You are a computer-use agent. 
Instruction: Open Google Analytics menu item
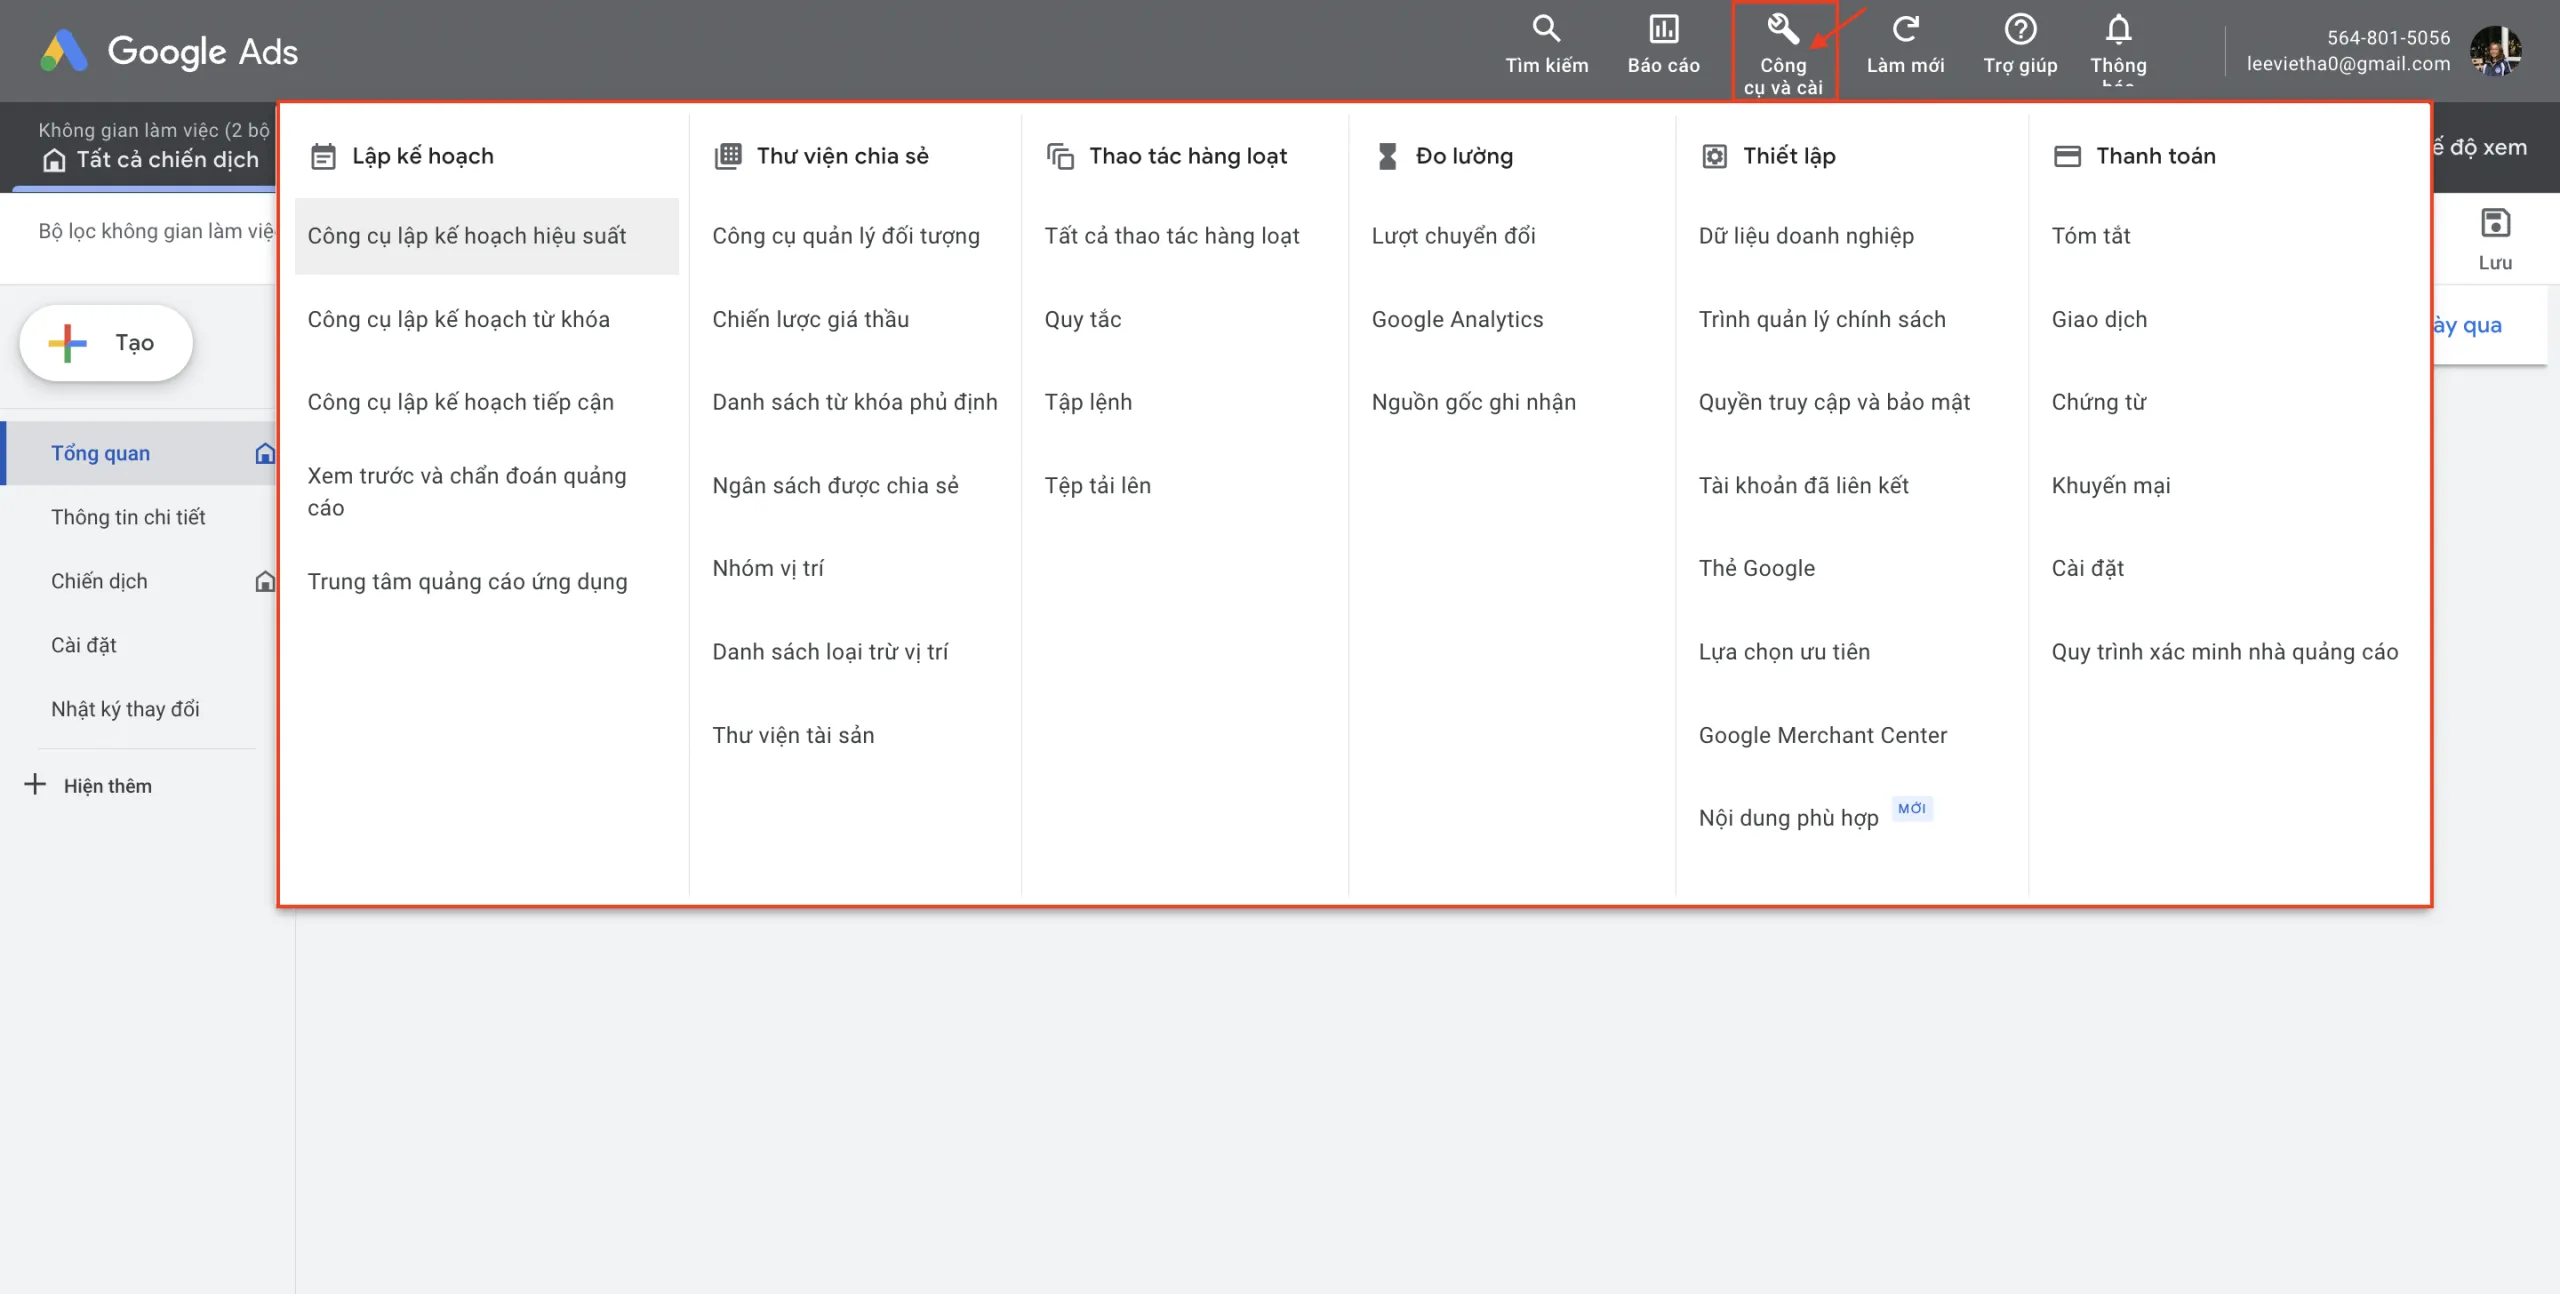point(1457,319)
